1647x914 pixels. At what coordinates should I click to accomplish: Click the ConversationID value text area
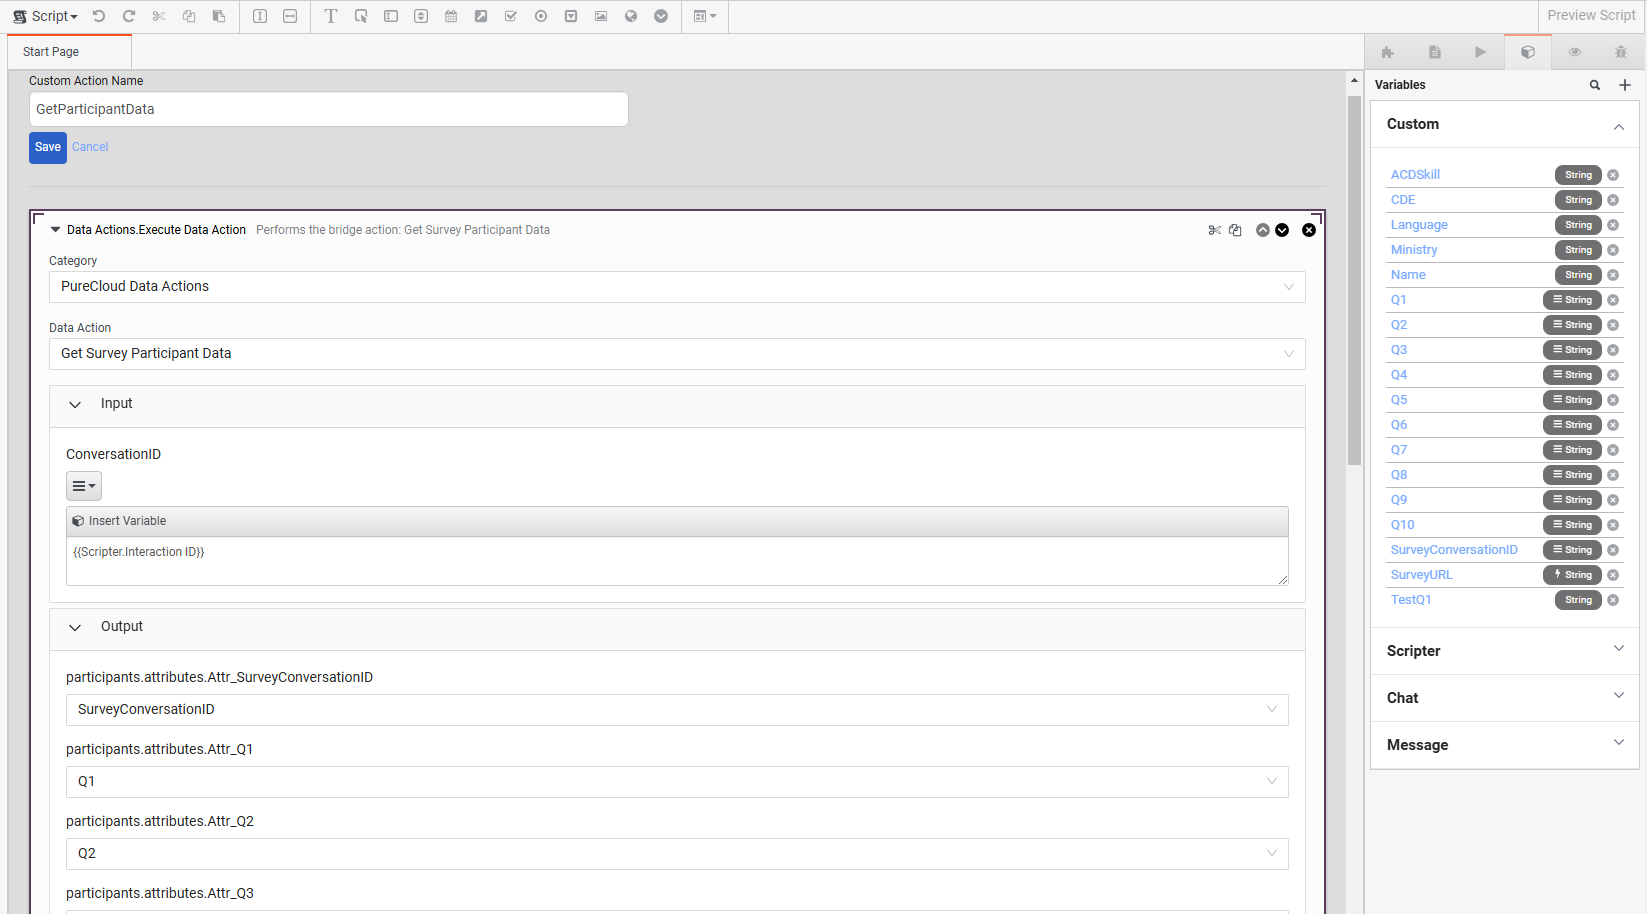(677, 561)
